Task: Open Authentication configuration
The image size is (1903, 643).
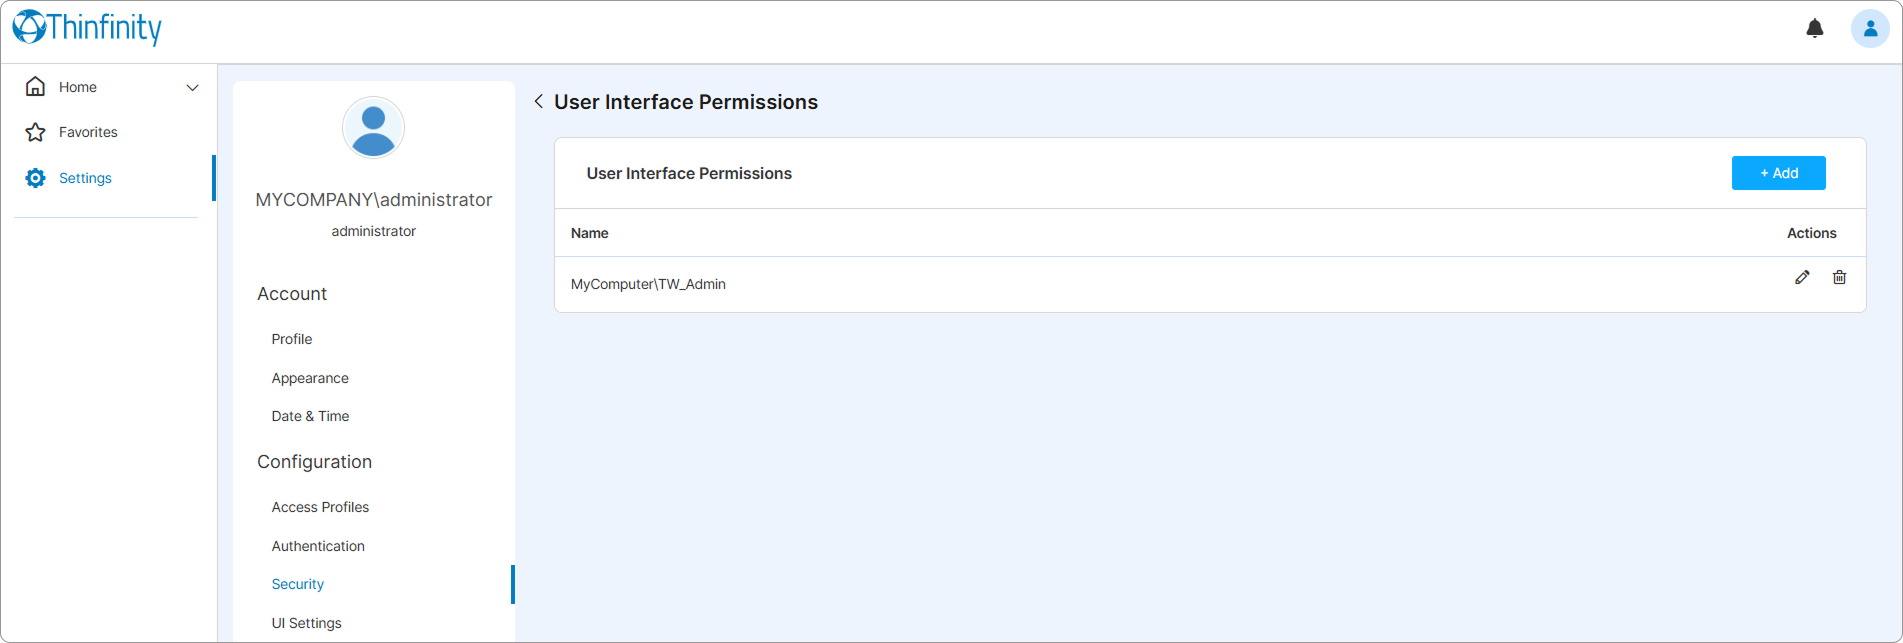Action: pos(318,546)
